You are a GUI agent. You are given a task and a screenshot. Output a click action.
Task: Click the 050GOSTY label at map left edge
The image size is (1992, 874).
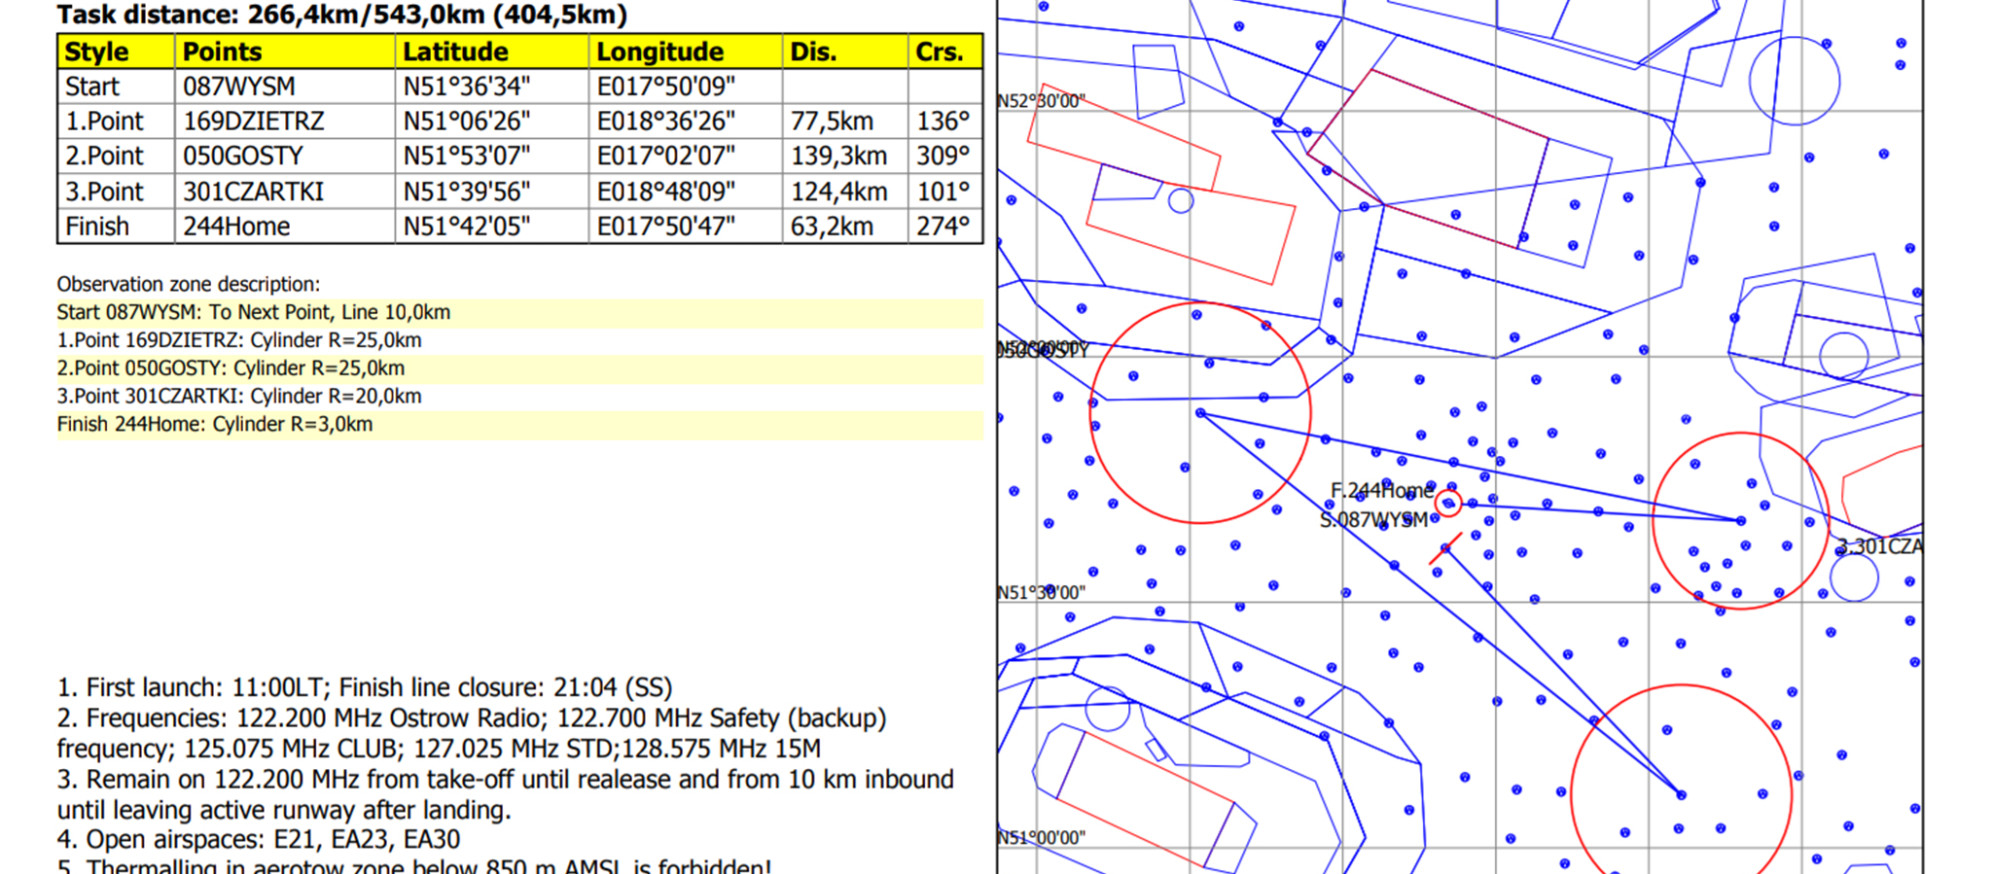pyautogui.click(x=1043, y=349)
